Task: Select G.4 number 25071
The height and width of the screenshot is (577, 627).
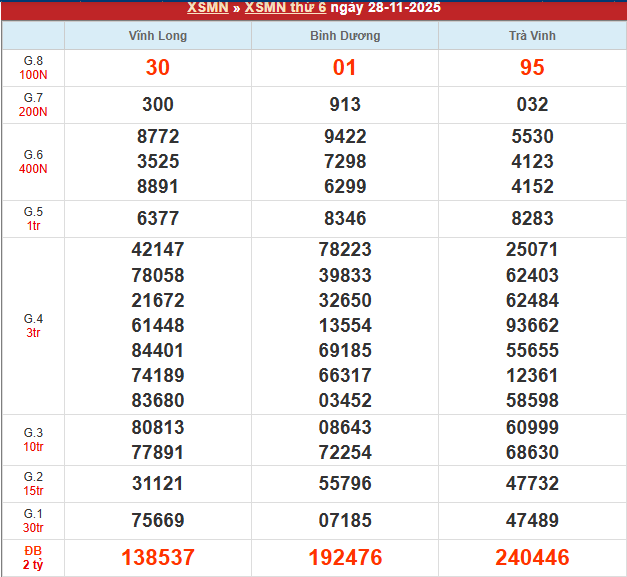Action: coord(532,250)
